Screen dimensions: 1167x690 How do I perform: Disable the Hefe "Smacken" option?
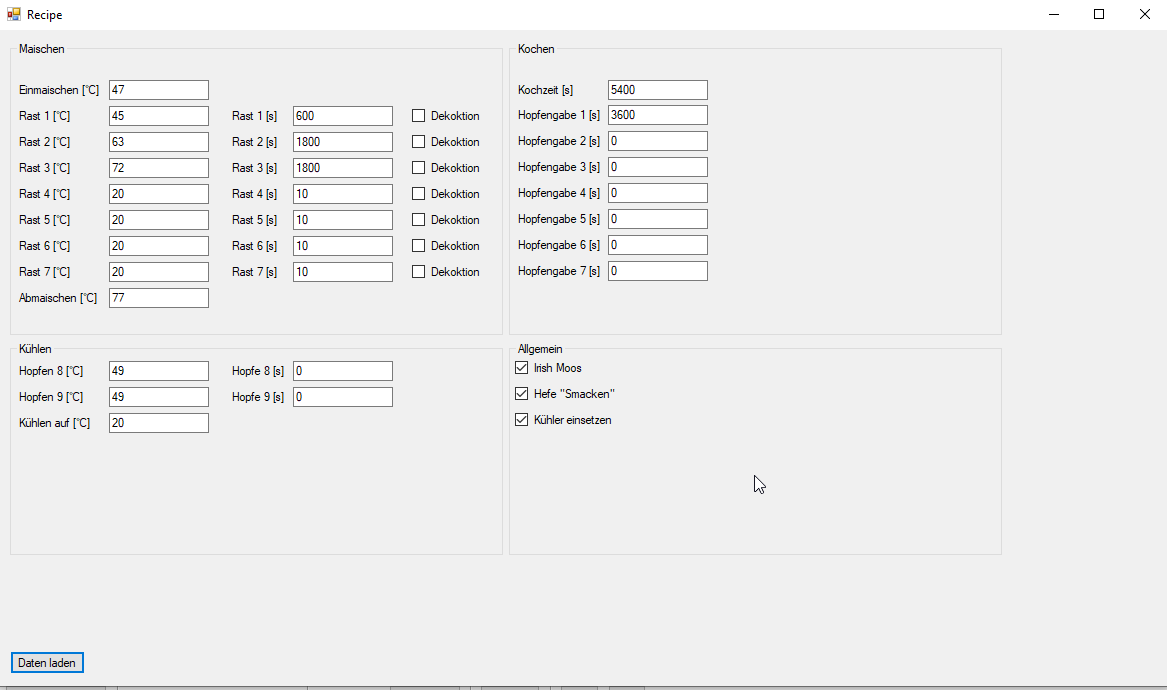(x=521, y=394)
